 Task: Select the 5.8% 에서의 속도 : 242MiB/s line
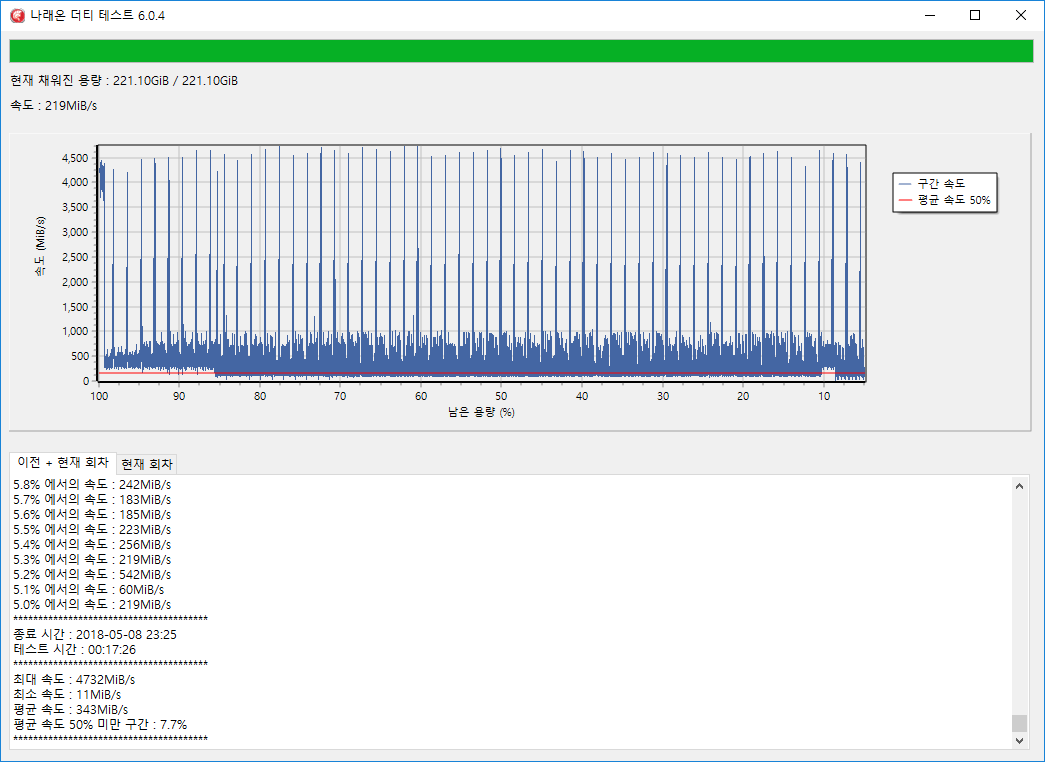pos(92,485)
